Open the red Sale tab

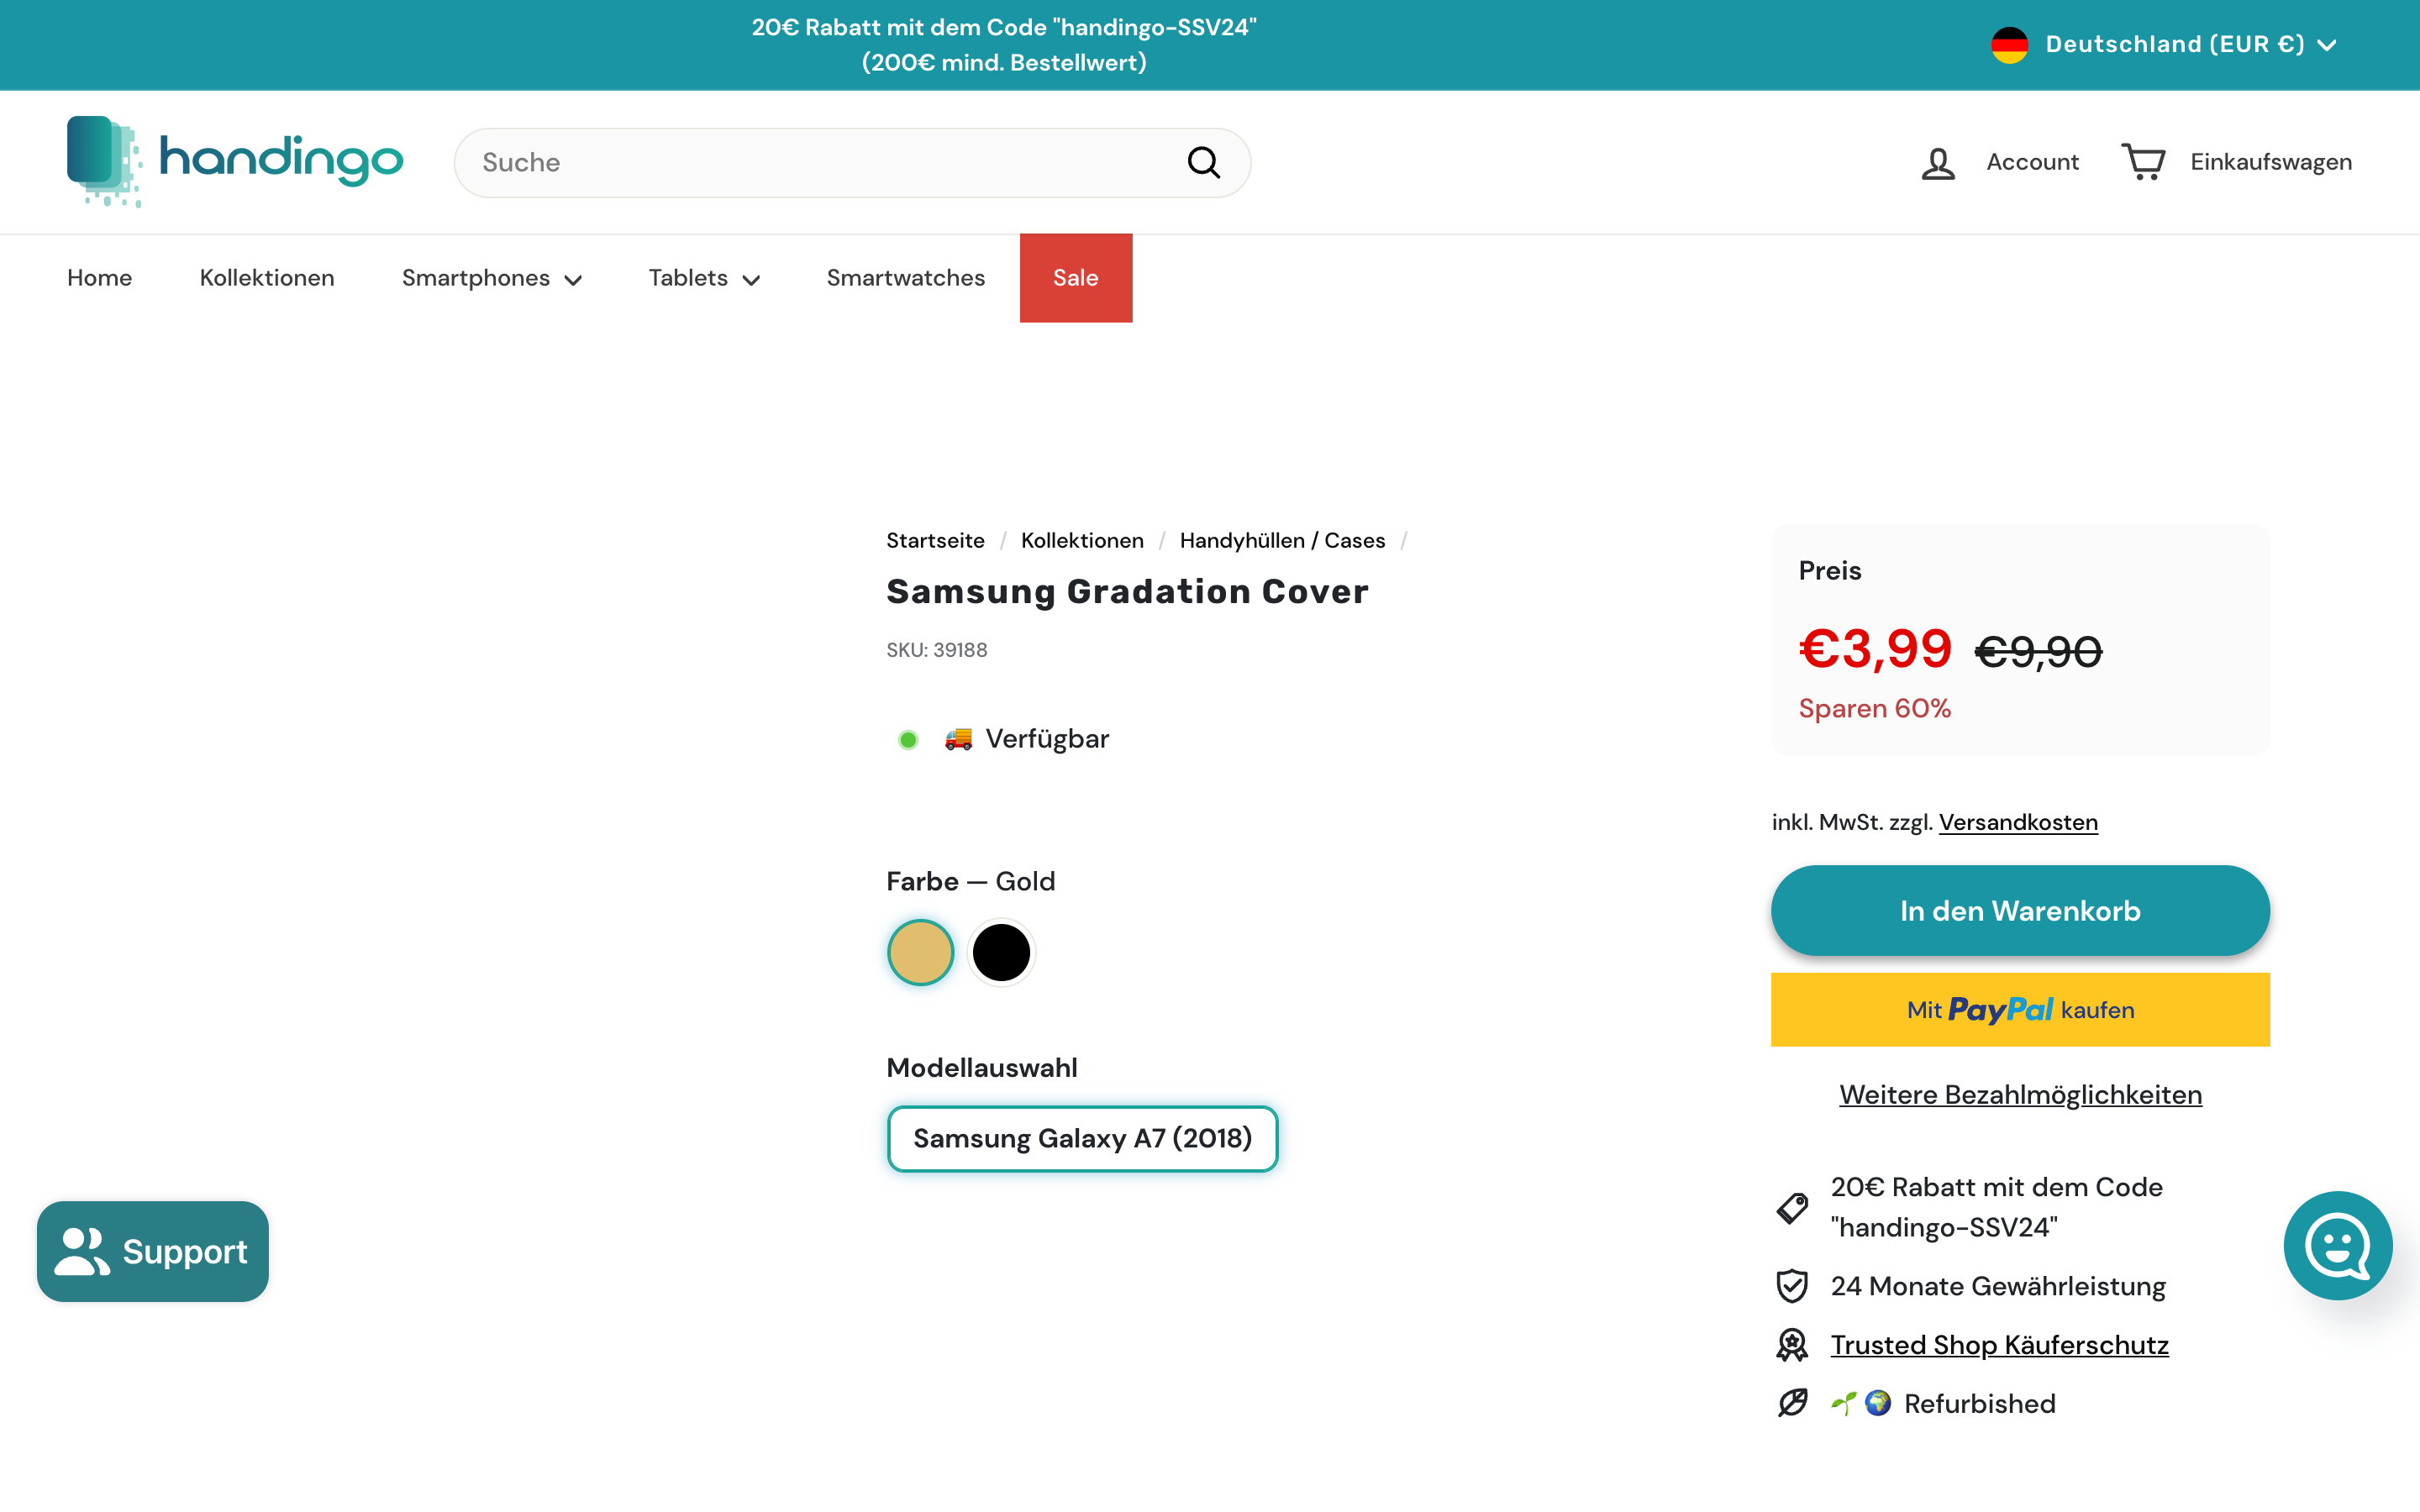click(x=1076, y=278)
